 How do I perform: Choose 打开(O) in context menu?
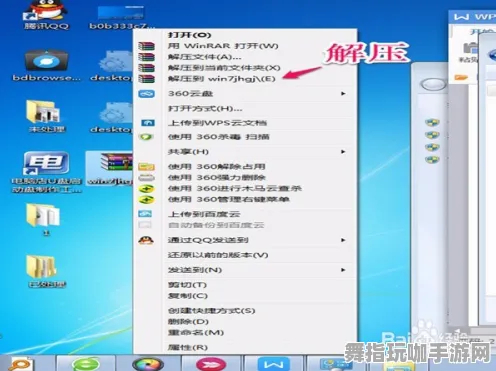click(189, 35)
